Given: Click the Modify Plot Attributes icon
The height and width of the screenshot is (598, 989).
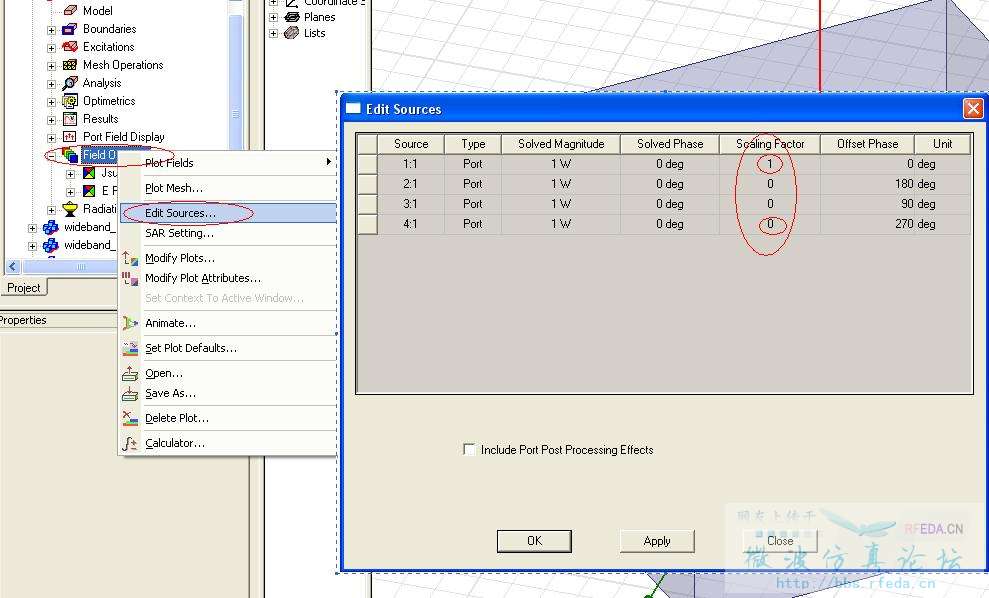Looking at the screenshot, I should [x=130, y=278].
